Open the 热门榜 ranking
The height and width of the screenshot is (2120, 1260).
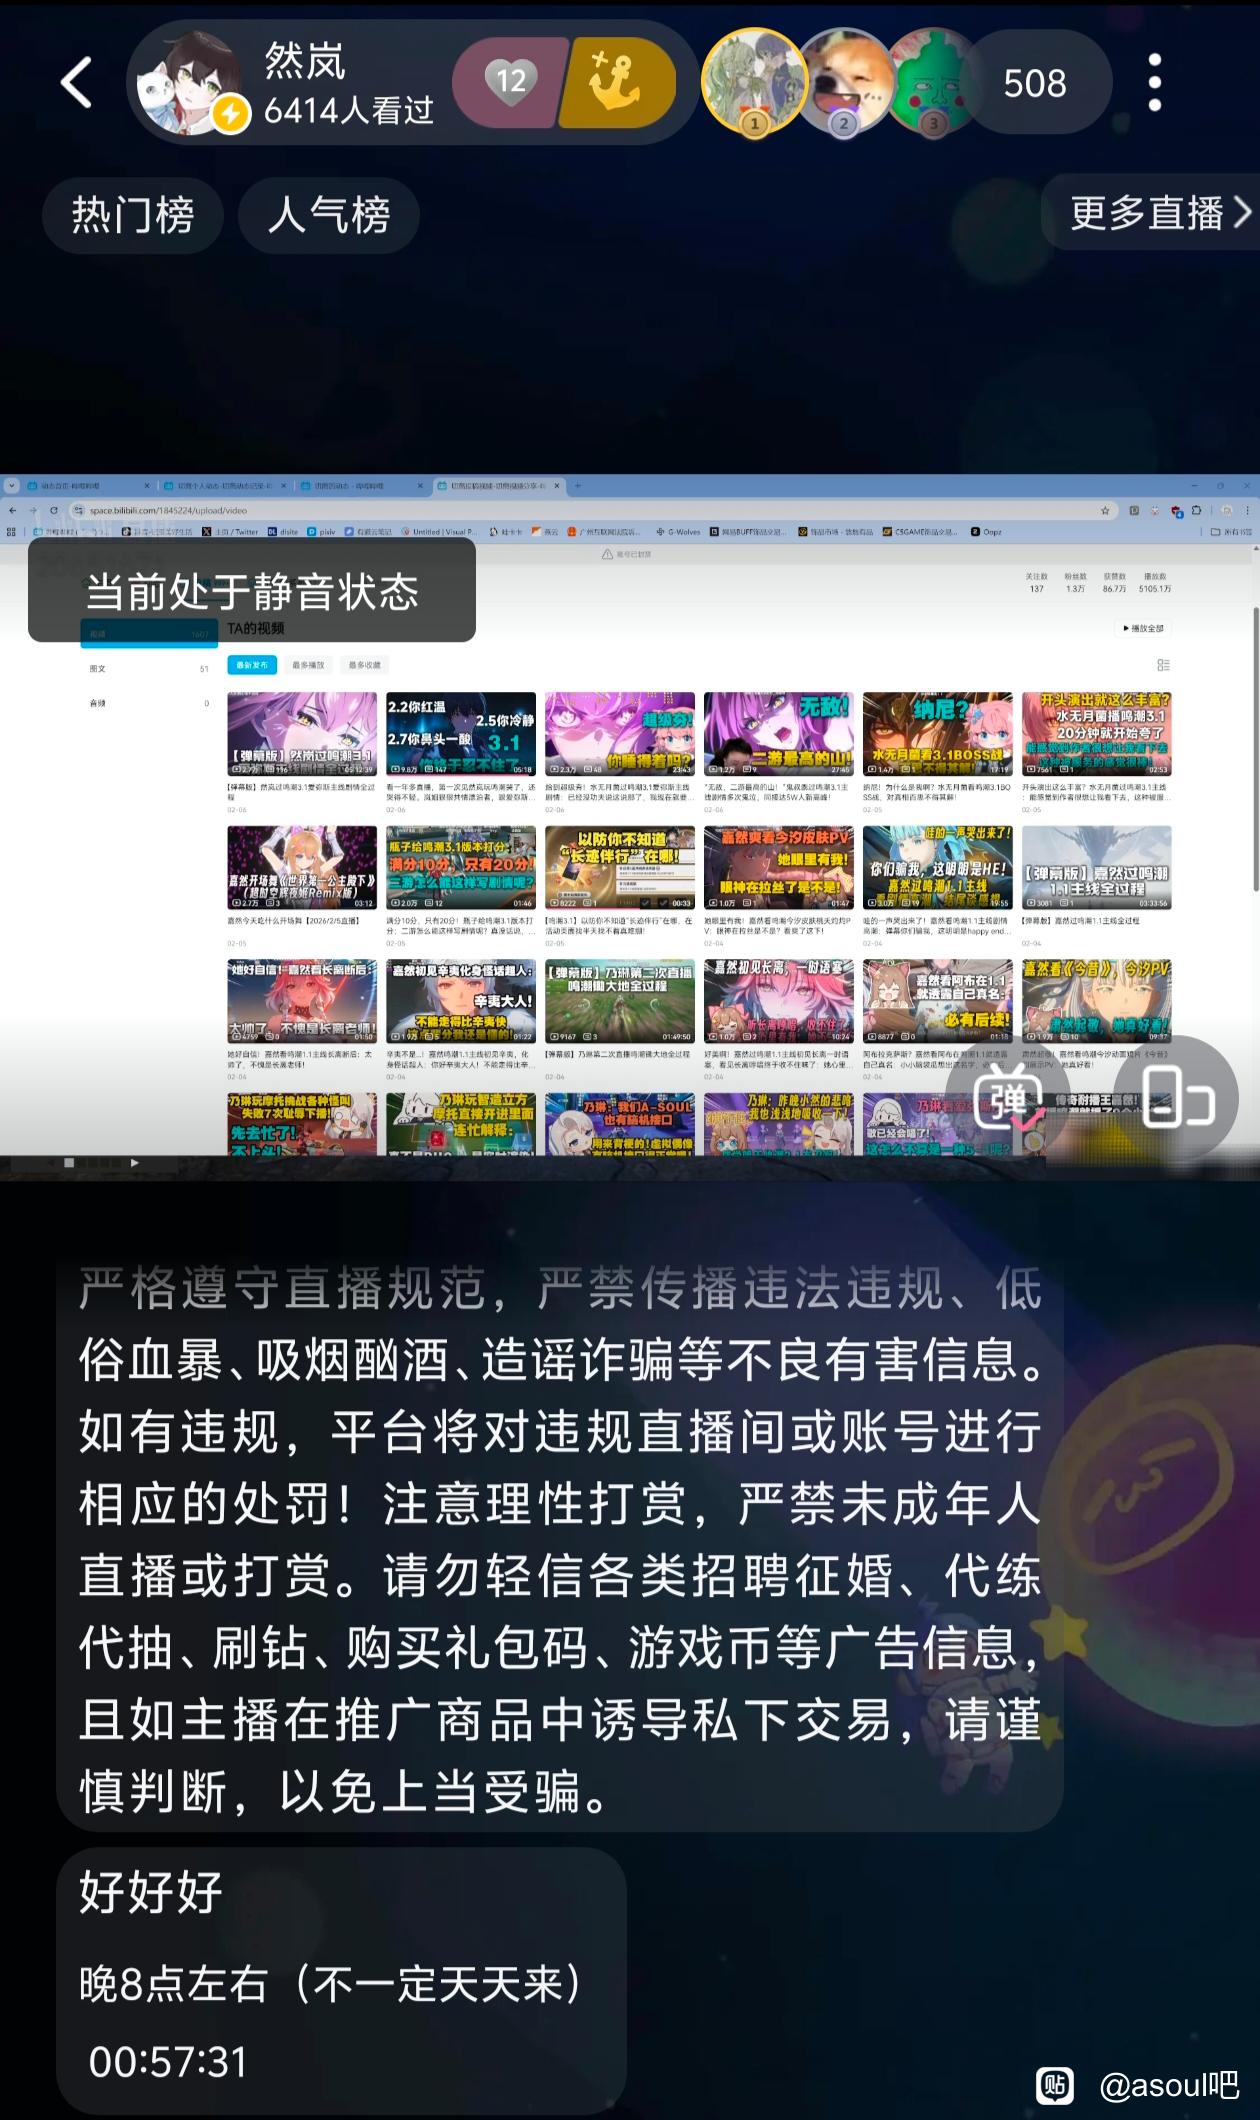coord(132,215)
